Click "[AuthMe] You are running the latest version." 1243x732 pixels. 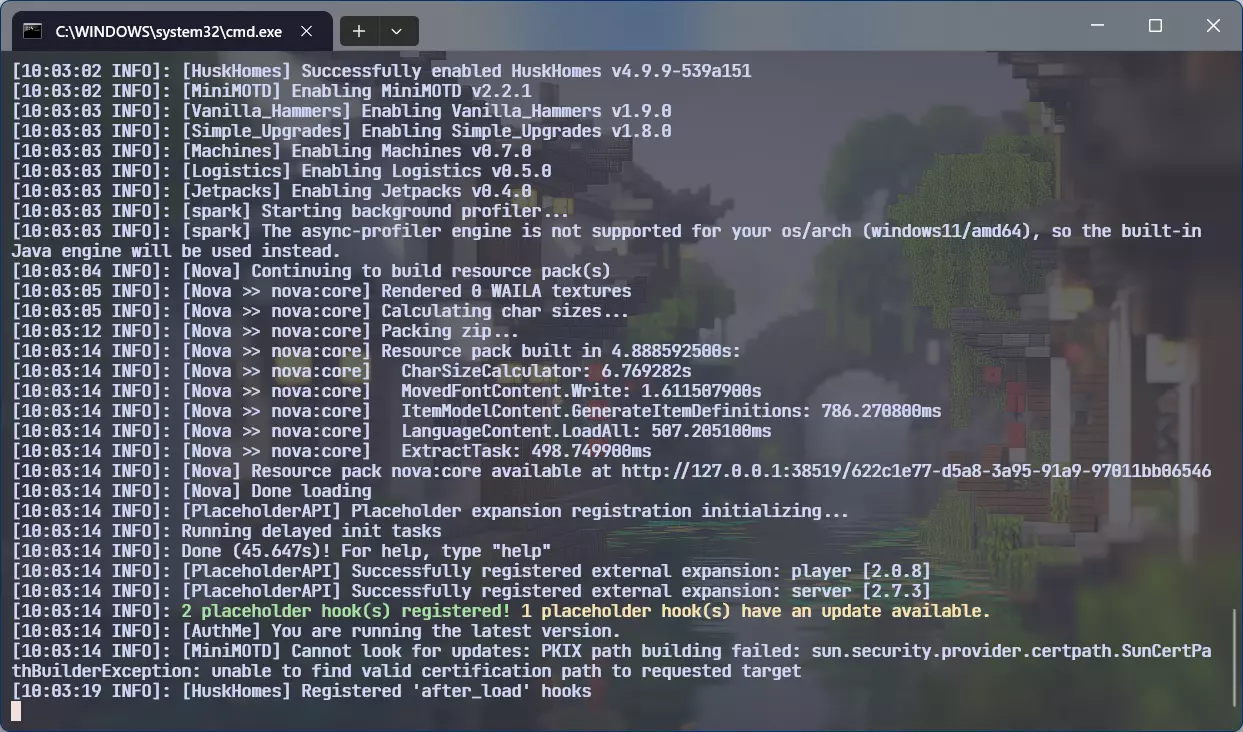click(401, 631)
